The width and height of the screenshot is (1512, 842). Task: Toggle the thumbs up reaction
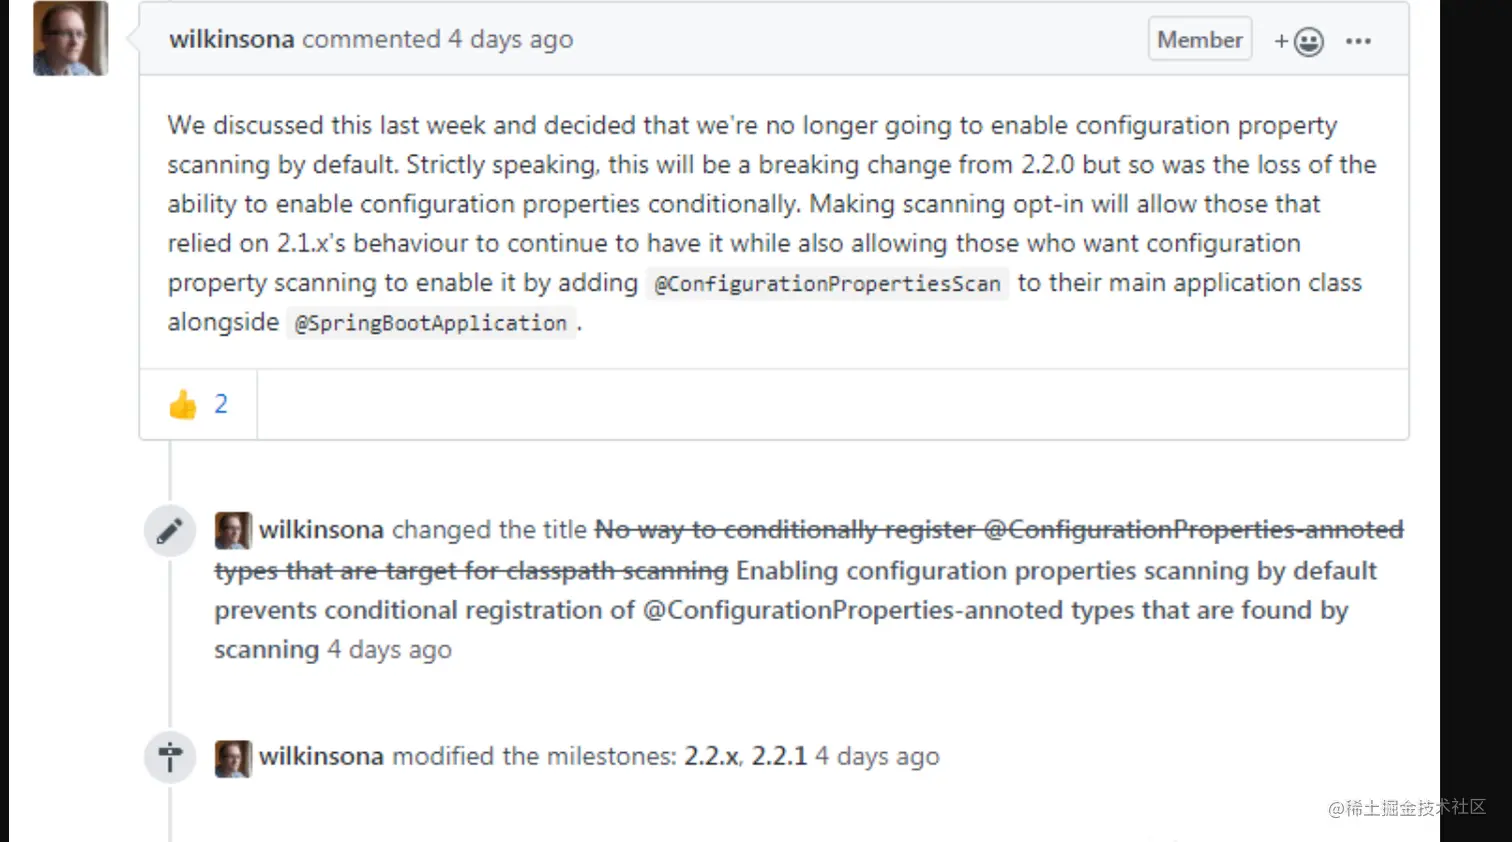click(x=198, y=404)
